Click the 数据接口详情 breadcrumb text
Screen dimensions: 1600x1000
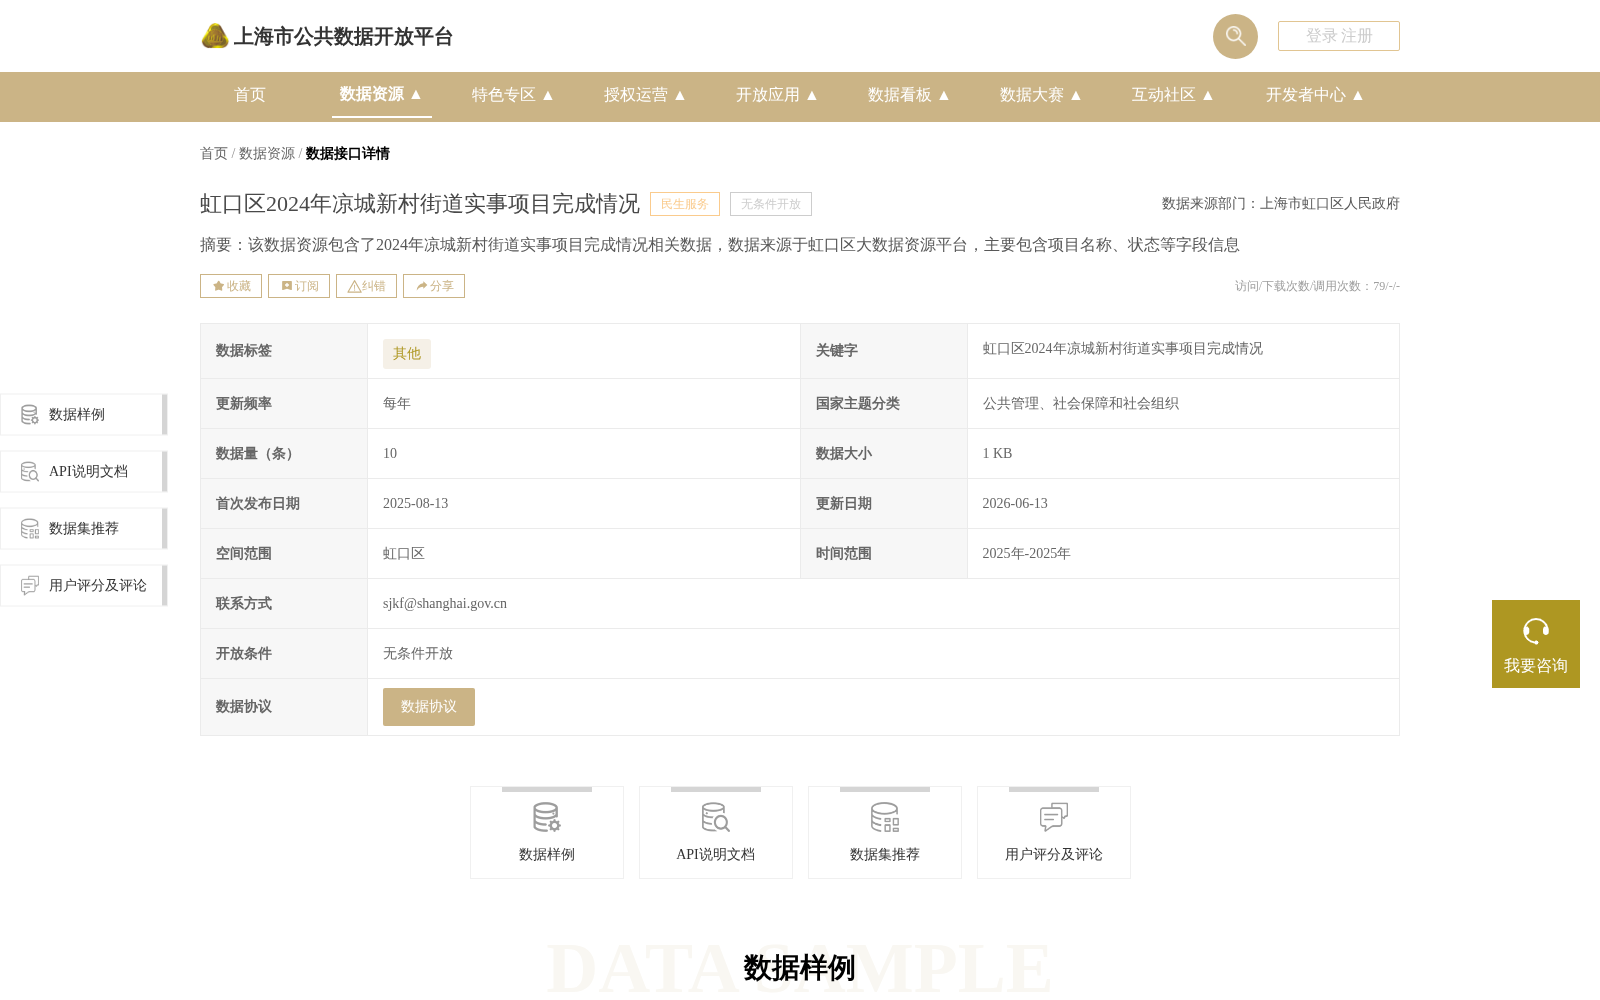pos(348,154)
